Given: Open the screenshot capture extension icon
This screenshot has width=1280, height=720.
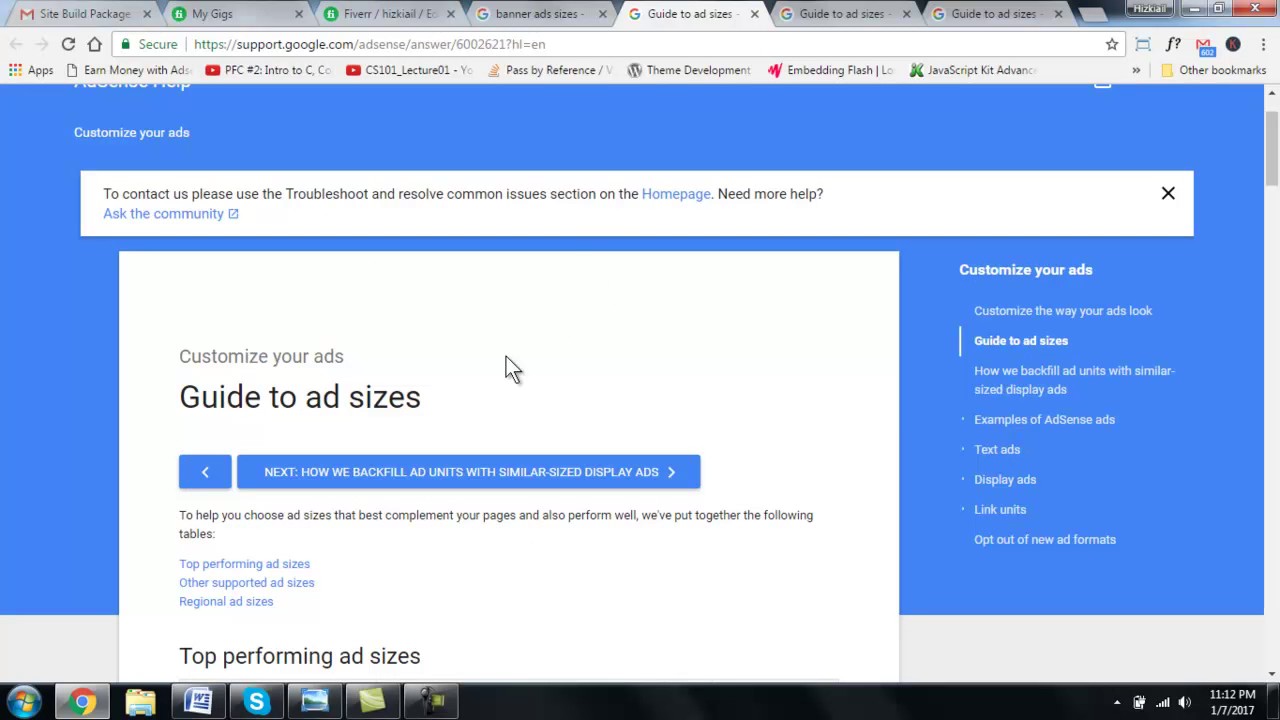Looking at the screenshot, I should (1143, 44).
